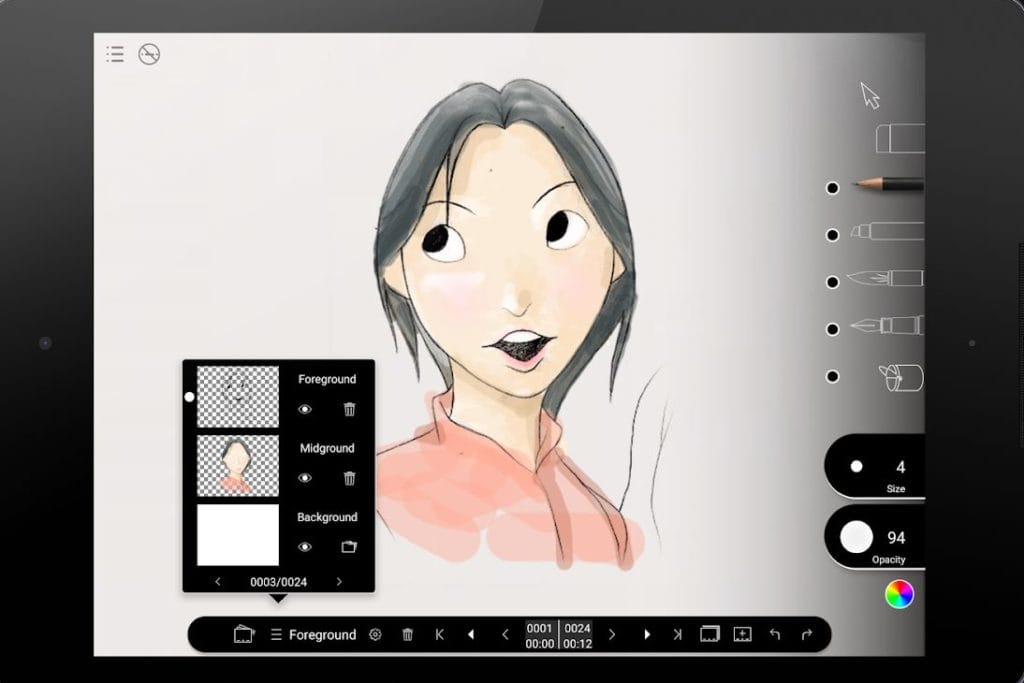Image resolution: width=1024 pixels, height=683 pixels.
Task: Jump to the last frame
Action: [x=677, y=634]
